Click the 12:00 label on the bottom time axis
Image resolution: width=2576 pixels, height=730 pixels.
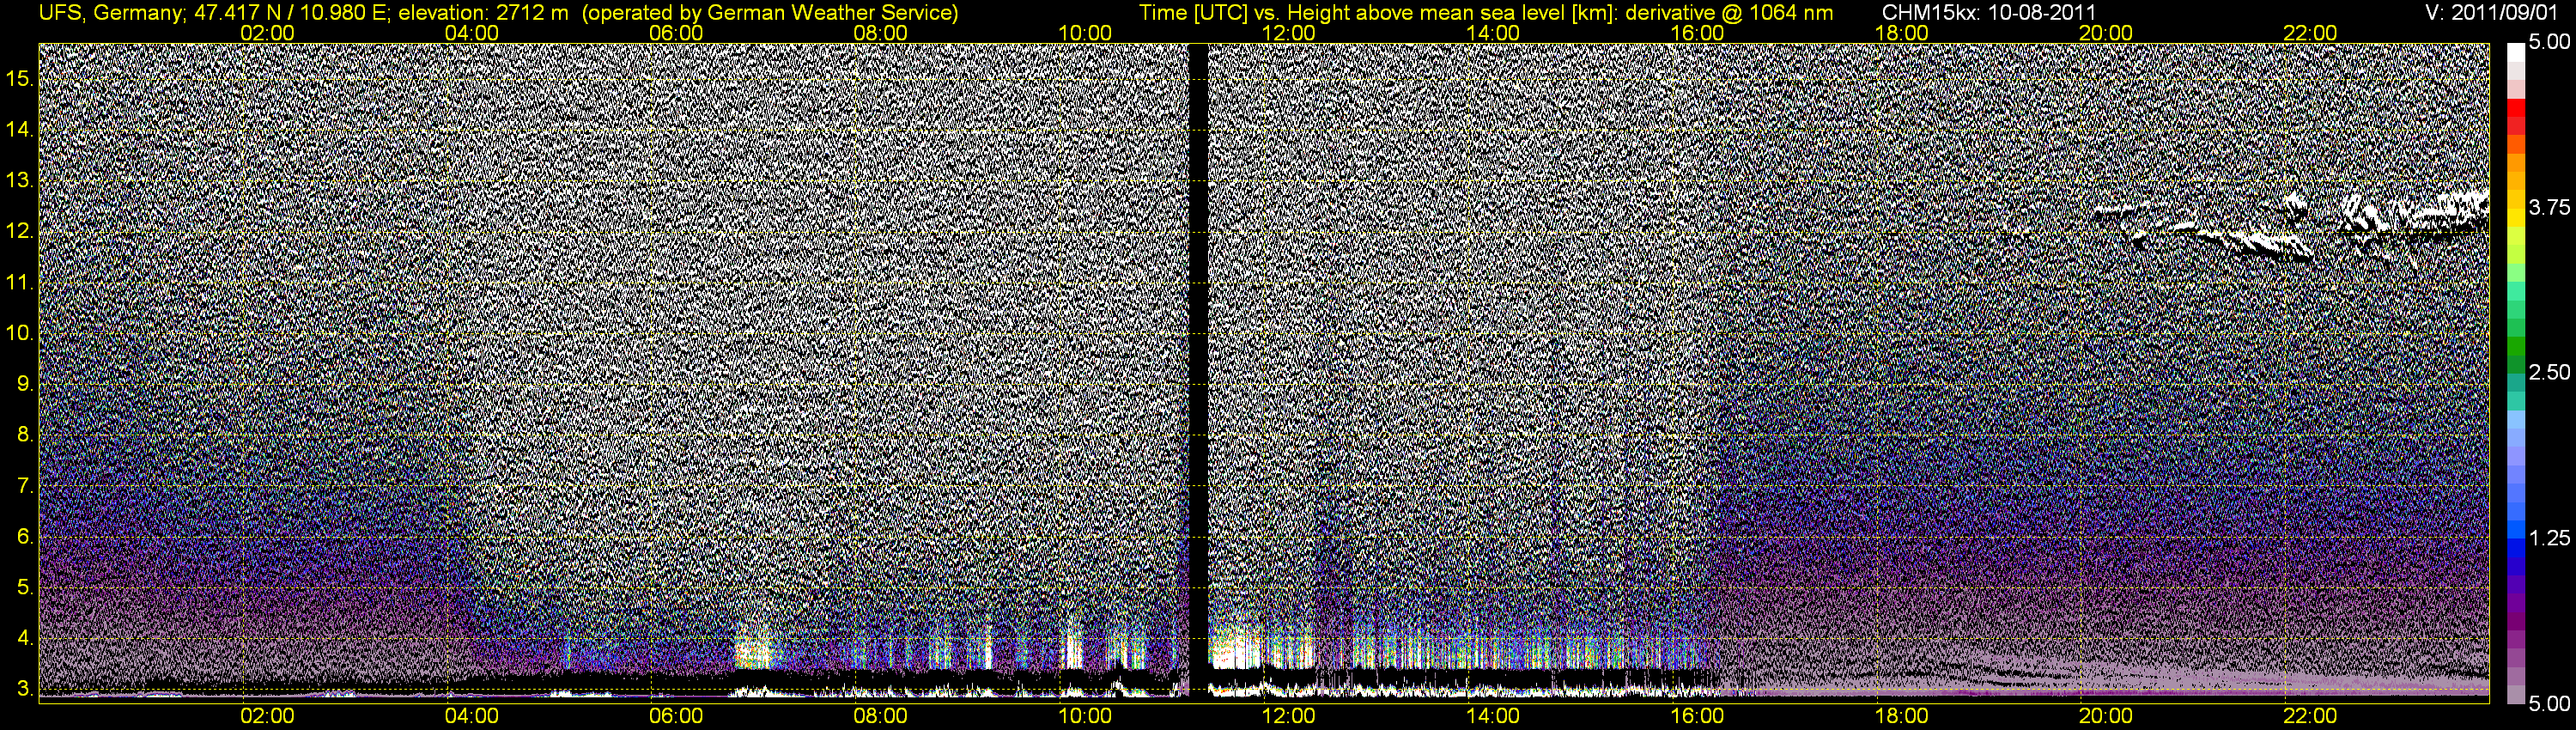[1289, 716]
